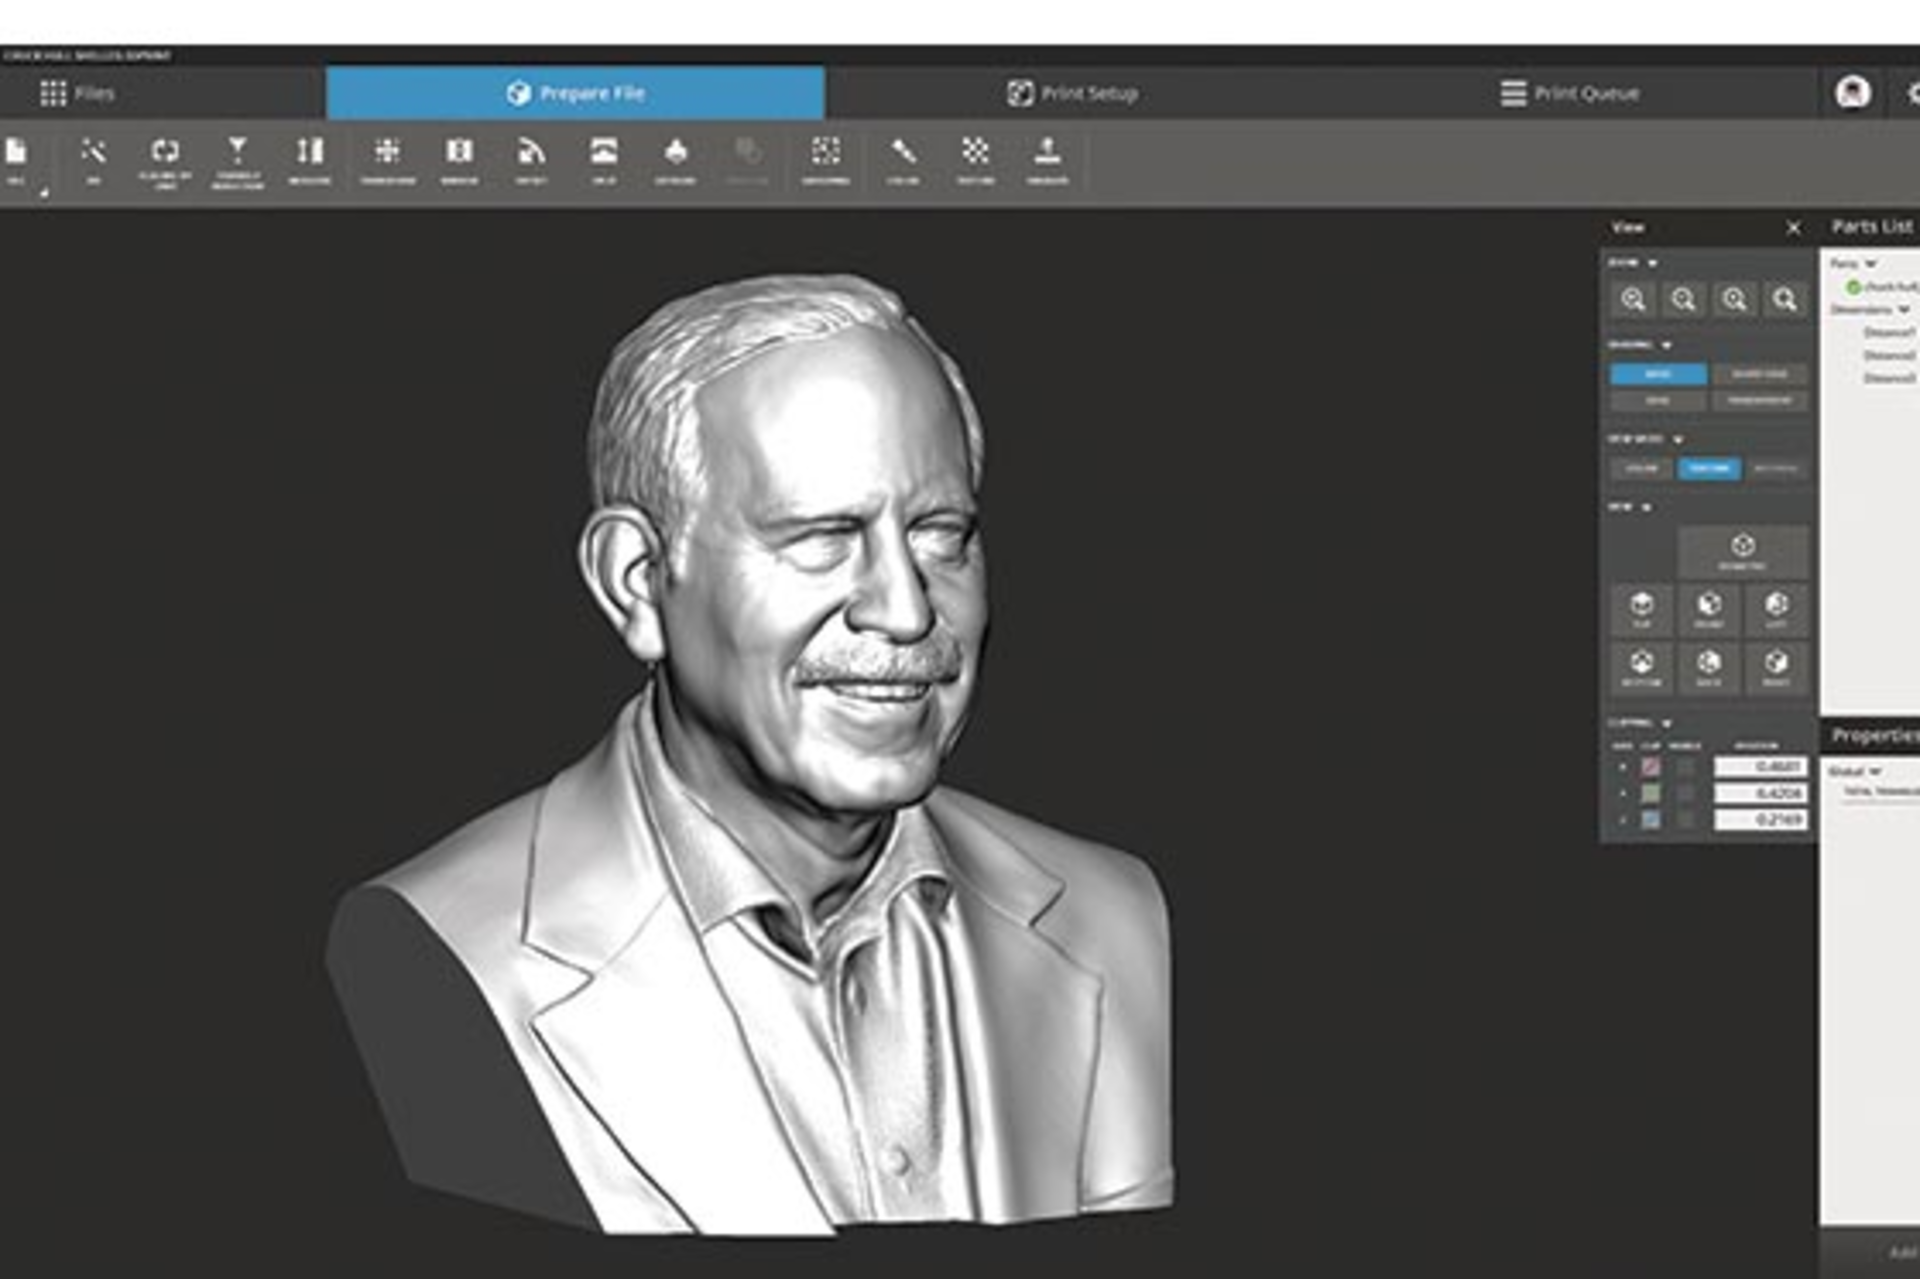Image resolution: width=1920 pixels, height=1279 pixels.
Task: Open the Print Queue tab
Action: click(x=1570, y=94)
